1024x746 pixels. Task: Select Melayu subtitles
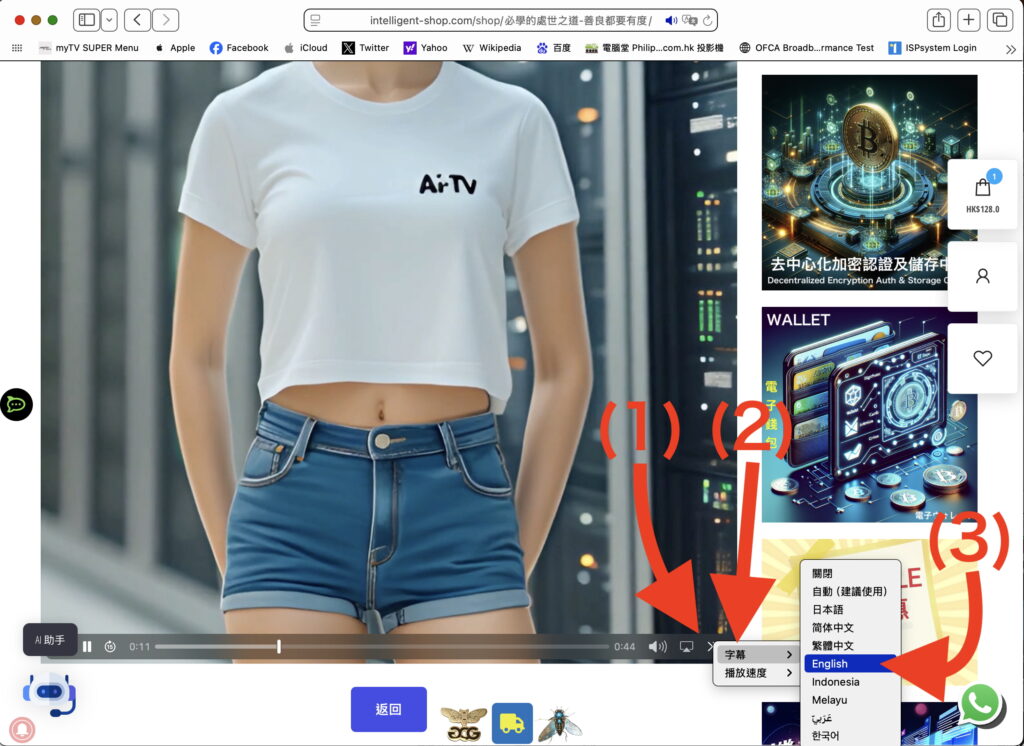tap(850, 700)
